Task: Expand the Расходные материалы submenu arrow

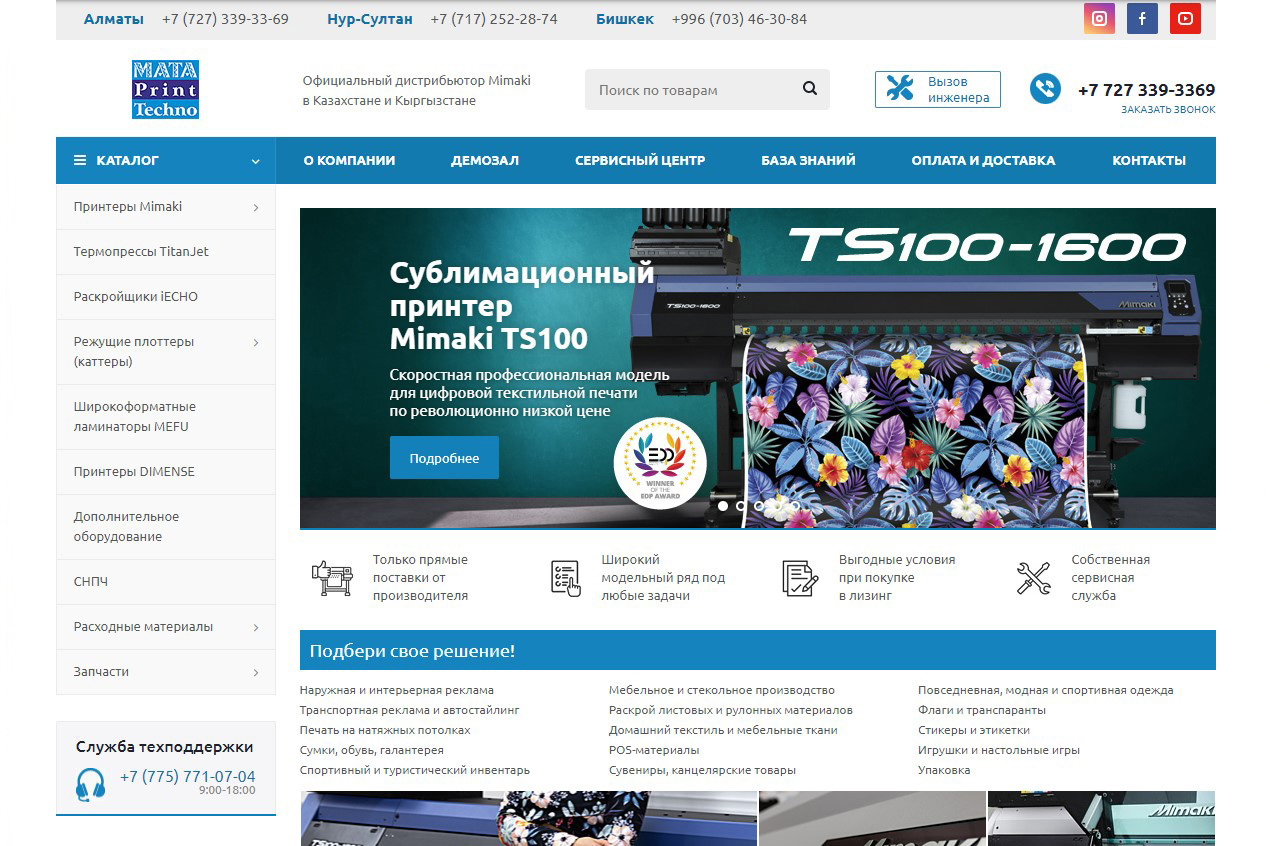Action: coord(256,628)
